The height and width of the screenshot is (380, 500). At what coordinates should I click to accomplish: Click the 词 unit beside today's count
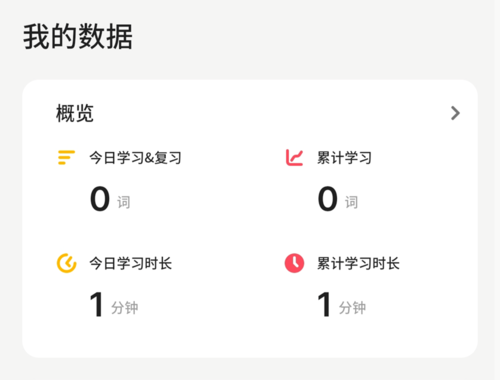tap(123, 202)
